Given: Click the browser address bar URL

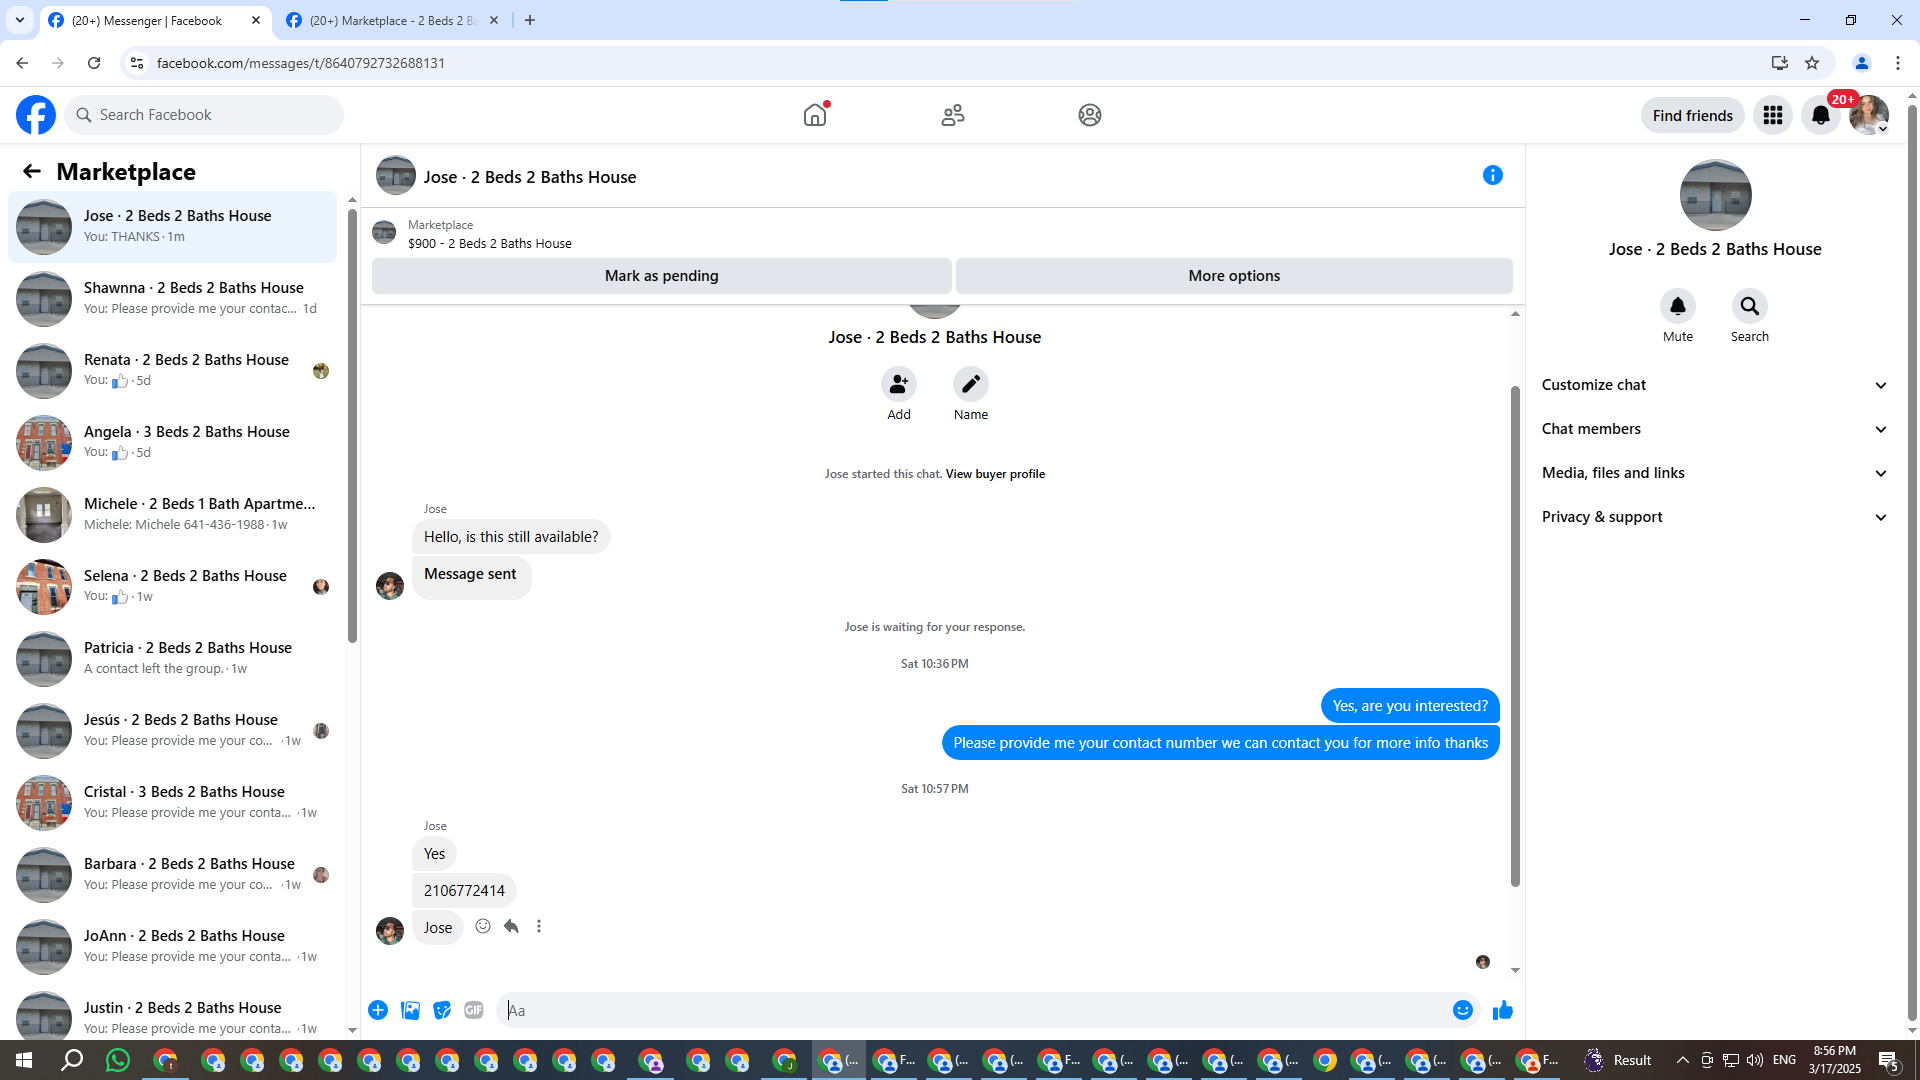Looking at the screenshot, I should point(301,63).
